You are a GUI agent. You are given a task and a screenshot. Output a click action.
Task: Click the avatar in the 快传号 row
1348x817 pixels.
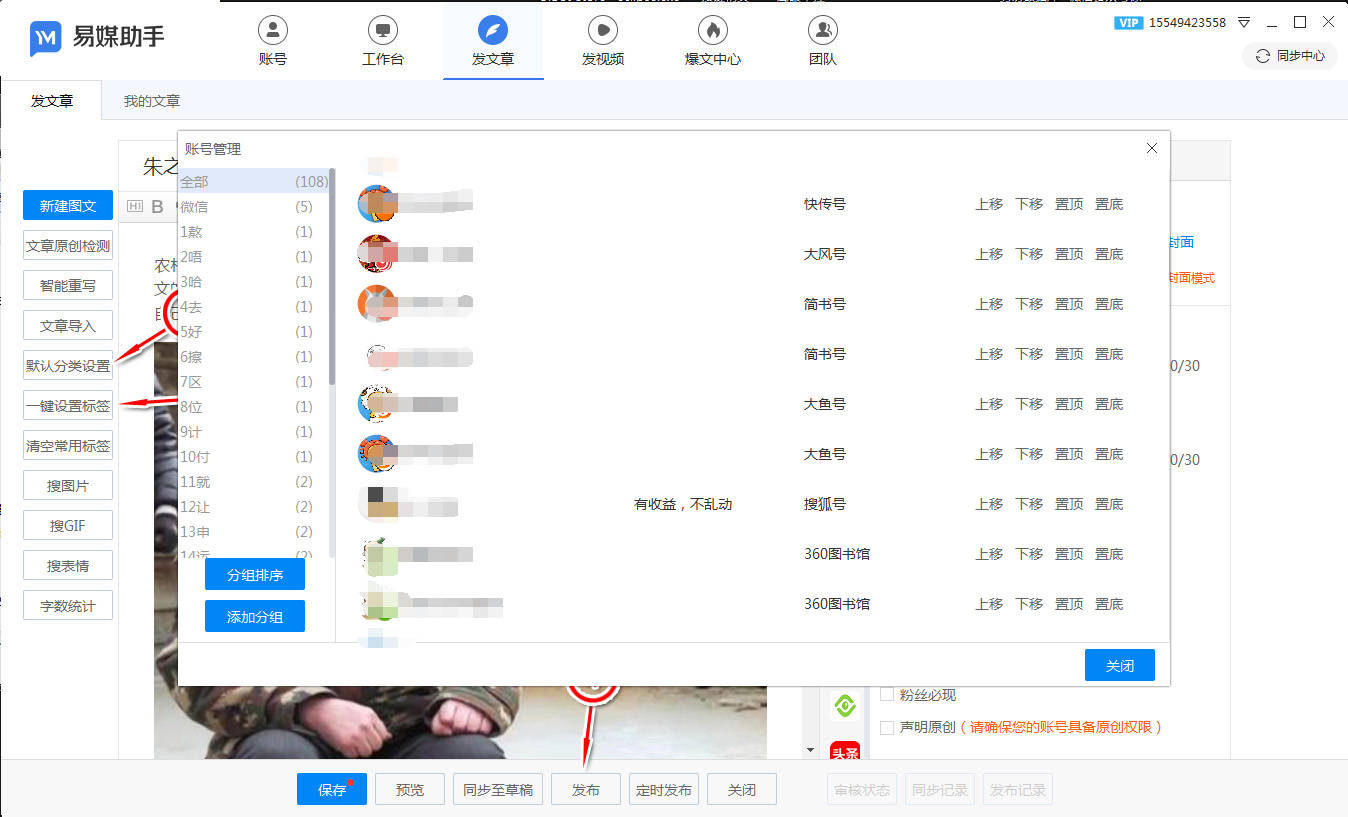[377, 203]
